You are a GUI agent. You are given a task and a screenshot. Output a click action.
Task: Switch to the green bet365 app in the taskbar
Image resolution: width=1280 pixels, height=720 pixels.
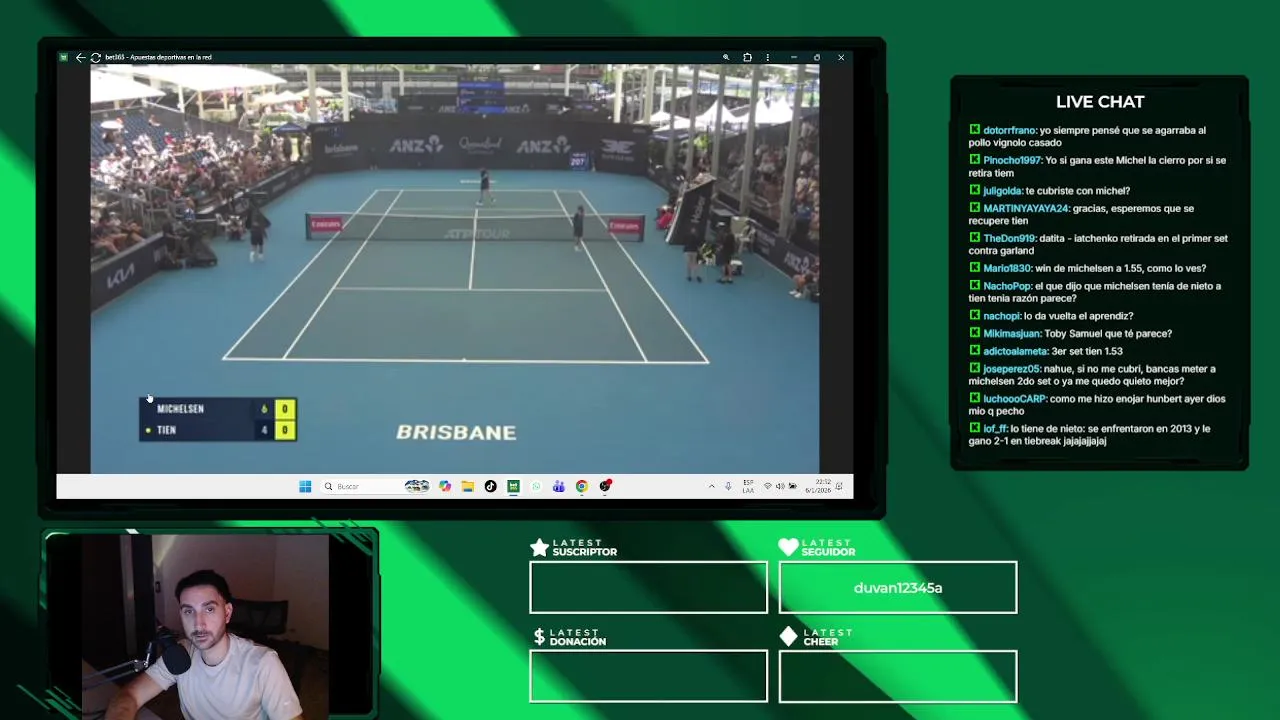(x=513, y=487)
